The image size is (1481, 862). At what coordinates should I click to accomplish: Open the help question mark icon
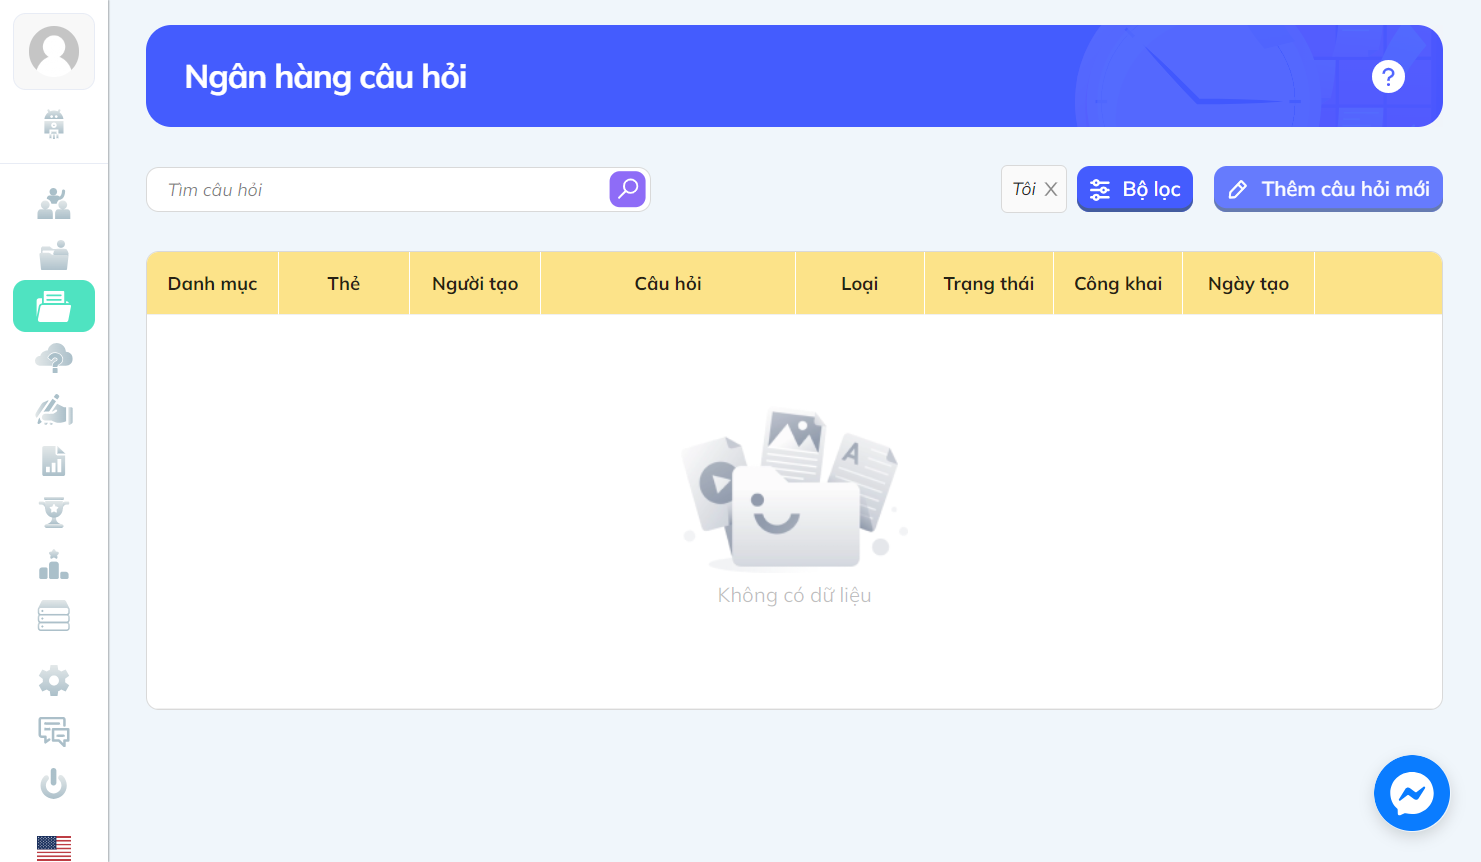[x=1388, y=76]
